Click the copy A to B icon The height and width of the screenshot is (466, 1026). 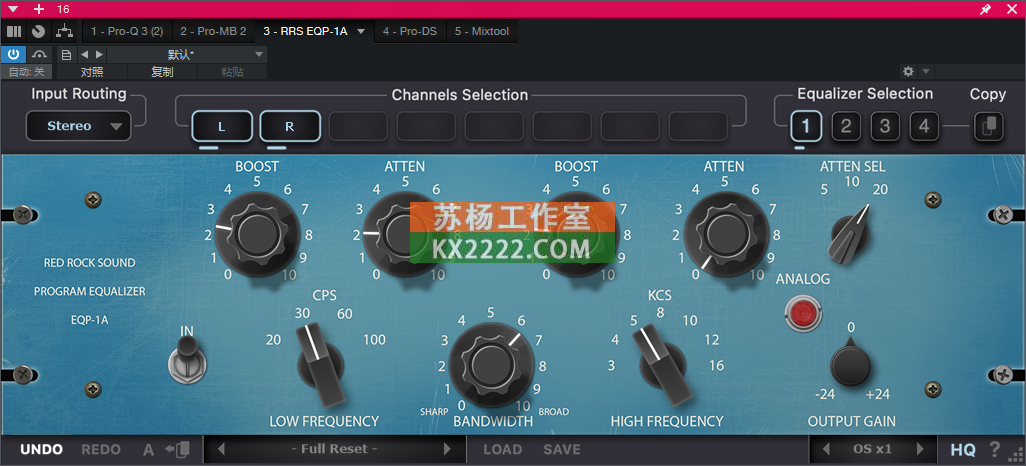177,450
